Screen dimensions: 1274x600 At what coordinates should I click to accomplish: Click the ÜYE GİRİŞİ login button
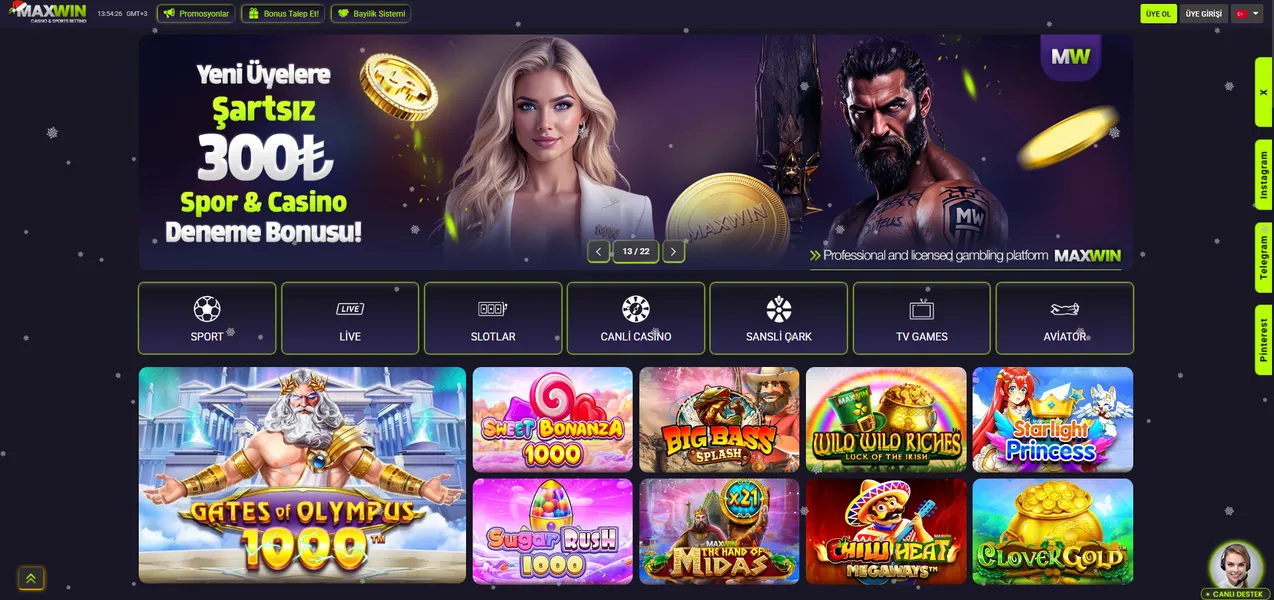1203,14
